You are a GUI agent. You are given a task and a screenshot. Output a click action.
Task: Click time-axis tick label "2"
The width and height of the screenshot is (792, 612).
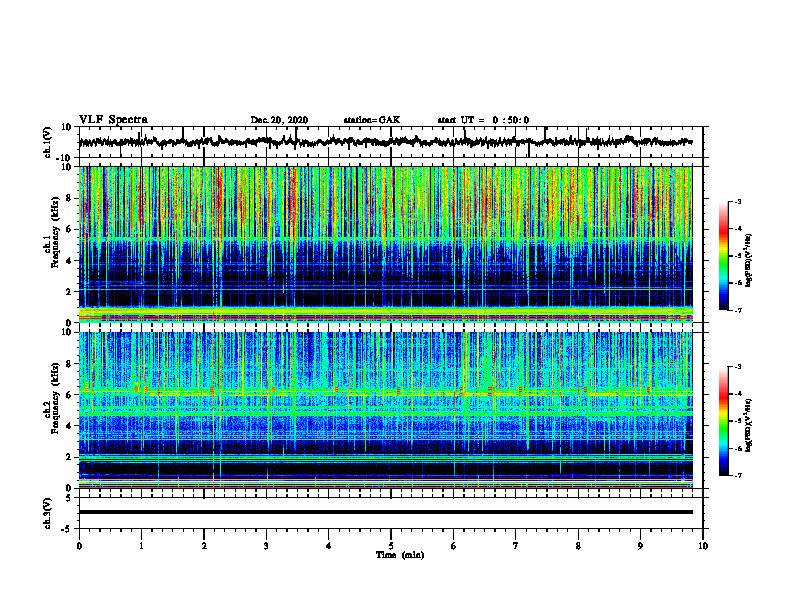[204, 546]
